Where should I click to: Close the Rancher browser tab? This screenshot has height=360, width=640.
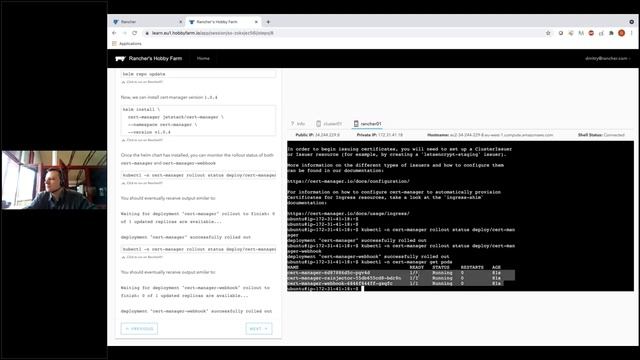[180, 22]
